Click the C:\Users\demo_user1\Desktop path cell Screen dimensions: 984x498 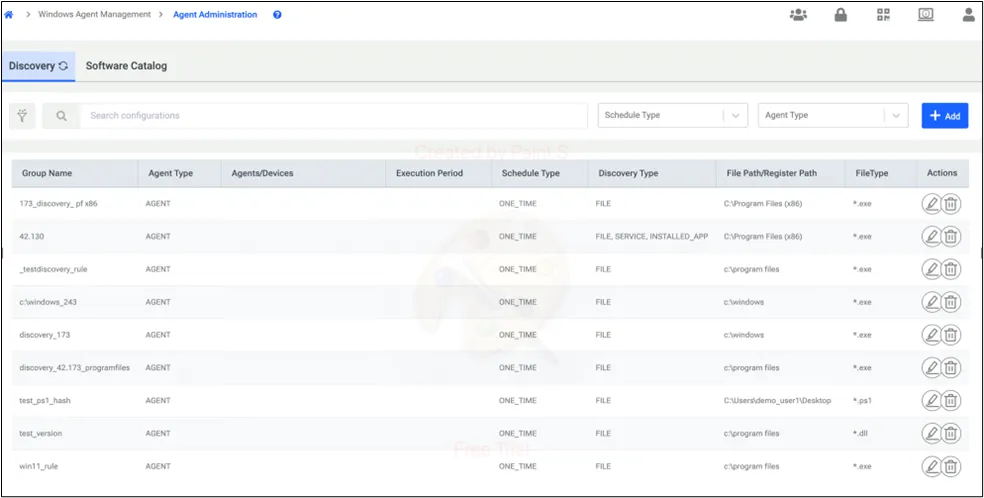click(x=777, y=400)
